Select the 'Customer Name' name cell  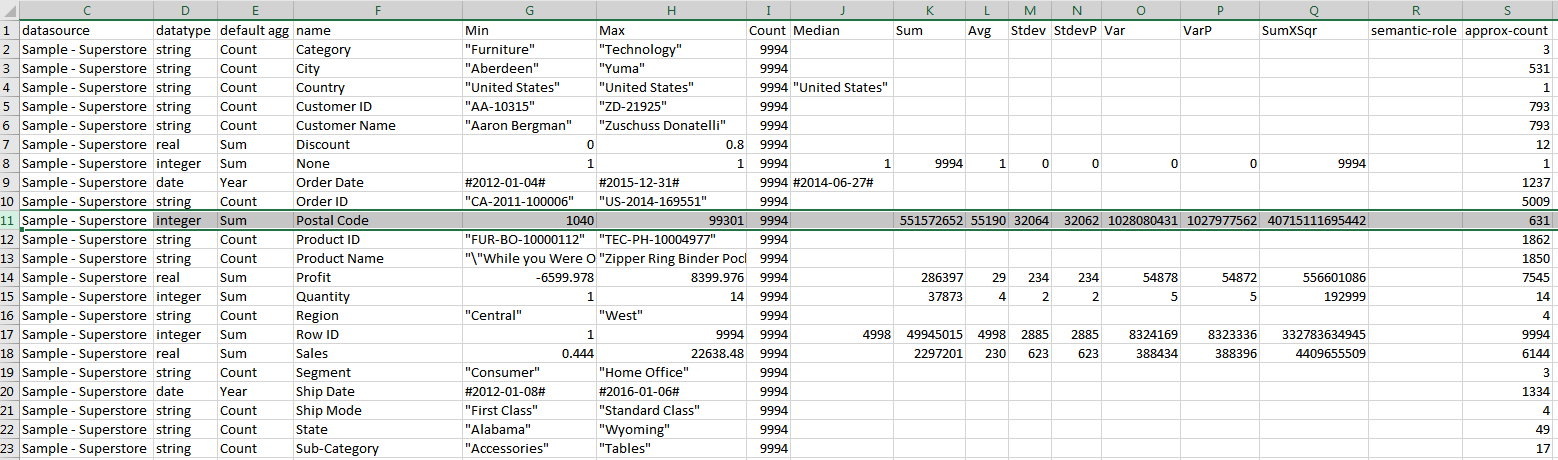377,125
